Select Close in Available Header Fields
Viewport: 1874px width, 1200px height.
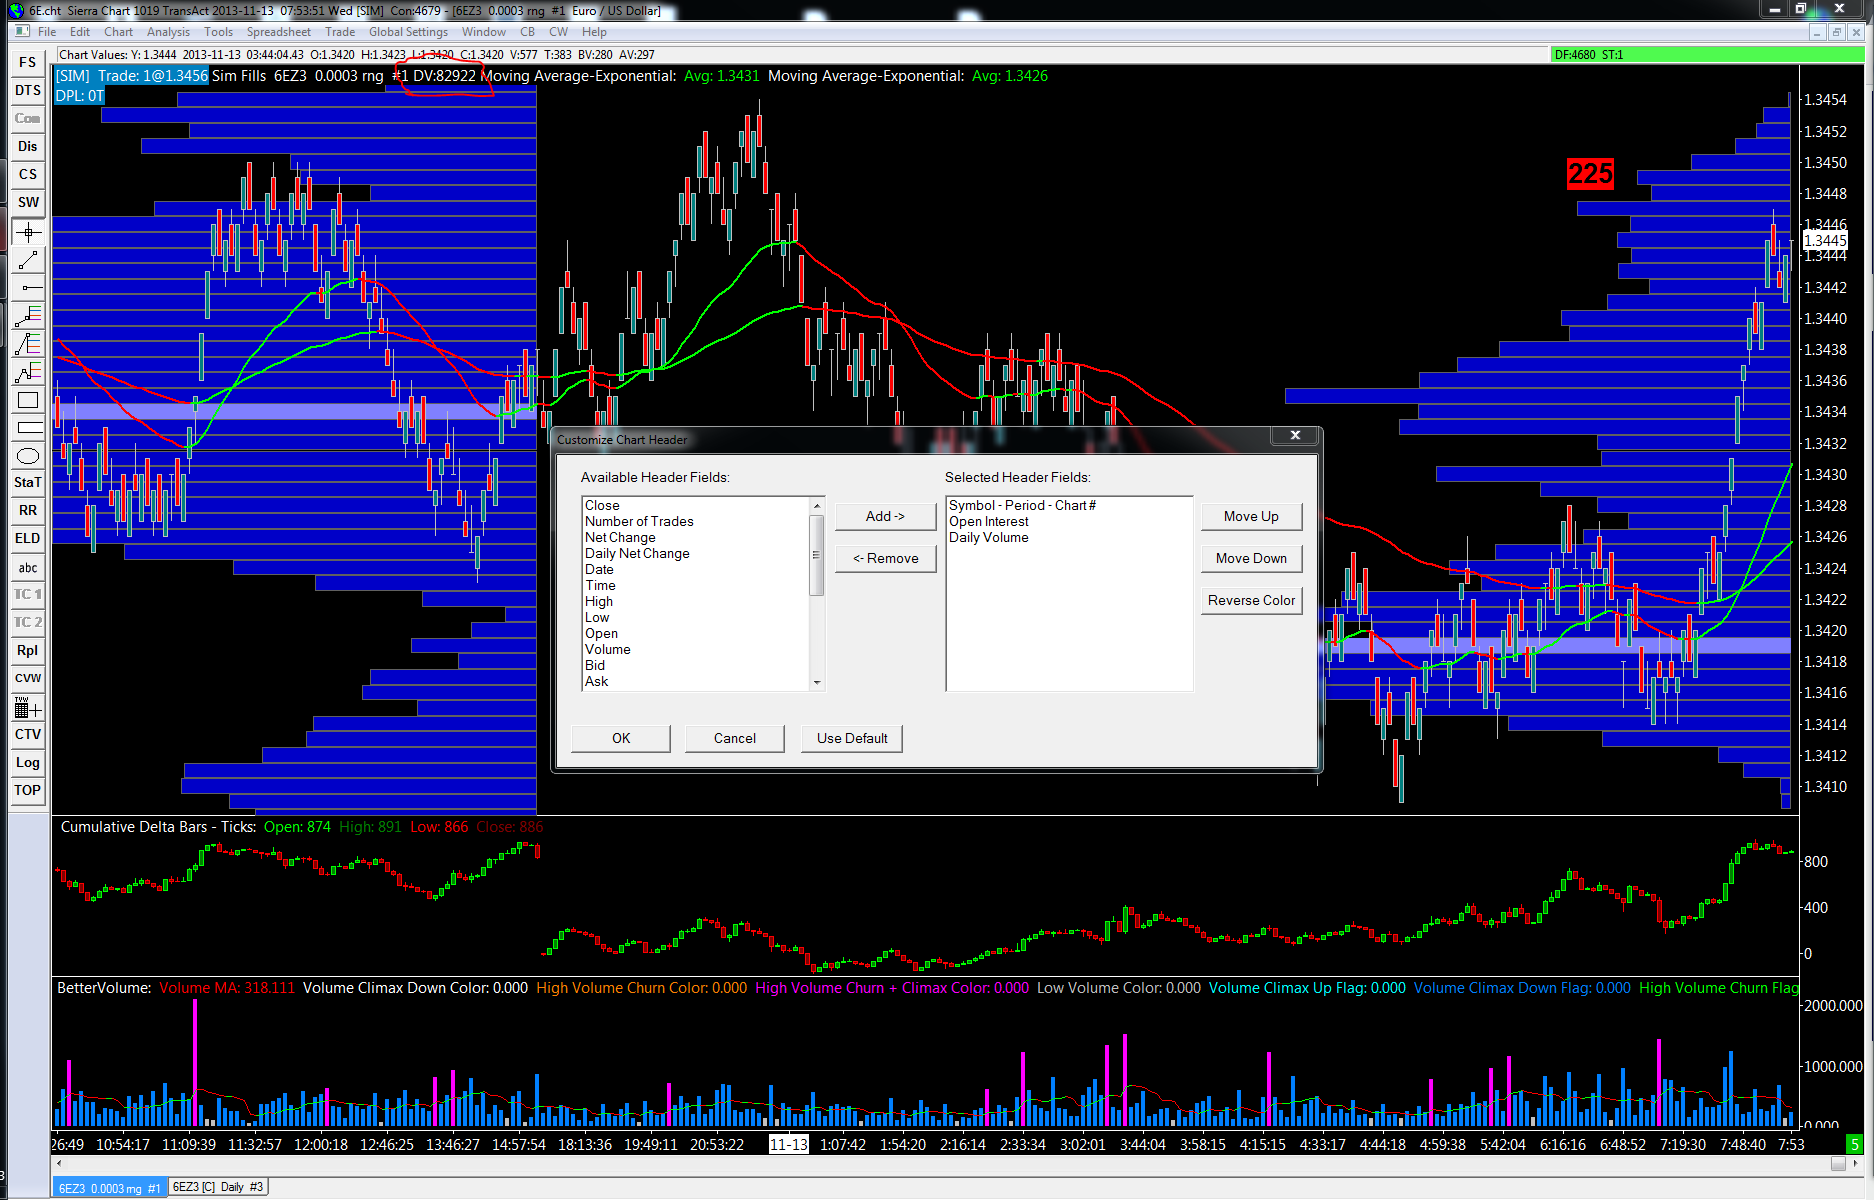[697, 505]
